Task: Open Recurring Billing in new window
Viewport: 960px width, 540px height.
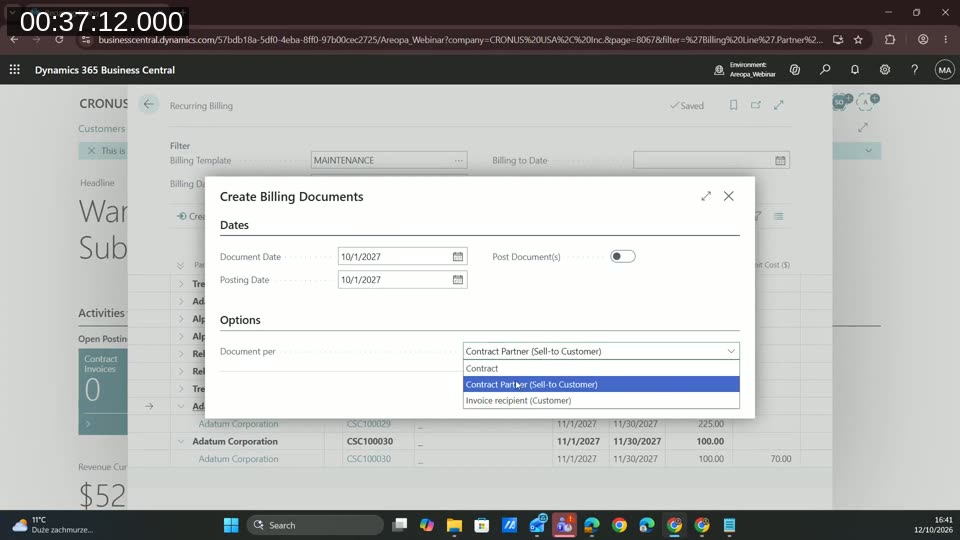Action: pyautogui.click(x=756, y=105)
